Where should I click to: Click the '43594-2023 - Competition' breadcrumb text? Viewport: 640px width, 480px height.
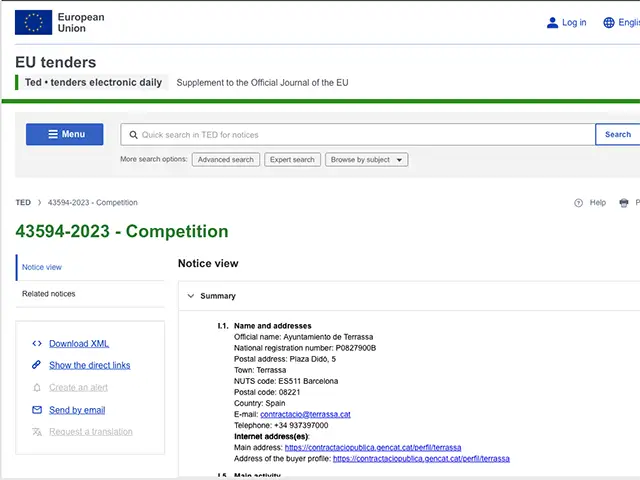click(93, 203)
